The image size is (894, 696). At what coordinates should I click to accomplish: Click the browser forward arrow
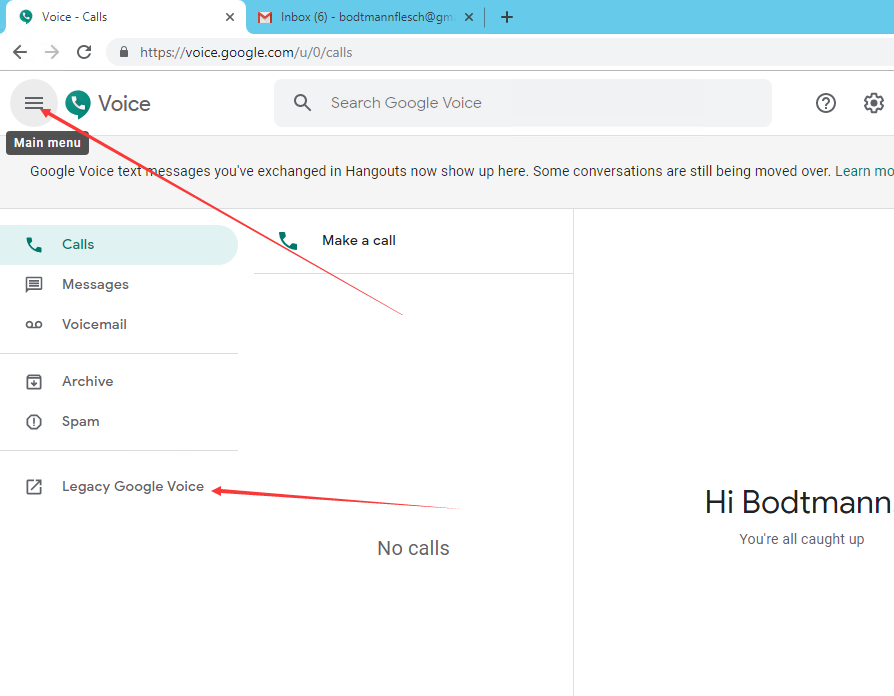point(52,52)
